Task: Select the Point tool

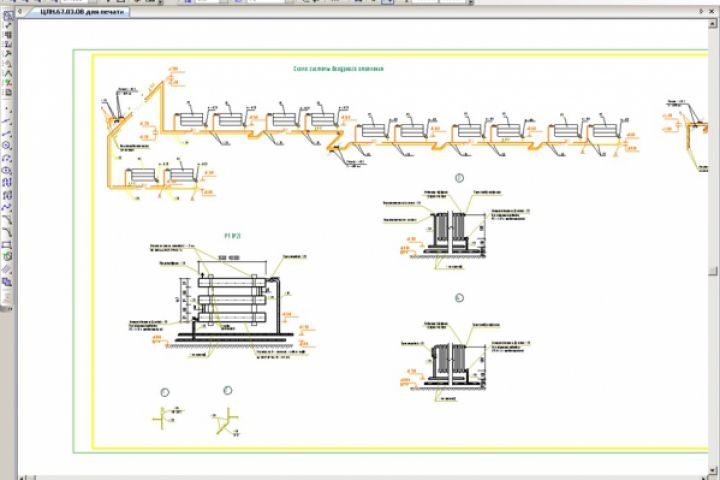Action: click(7, 109)
